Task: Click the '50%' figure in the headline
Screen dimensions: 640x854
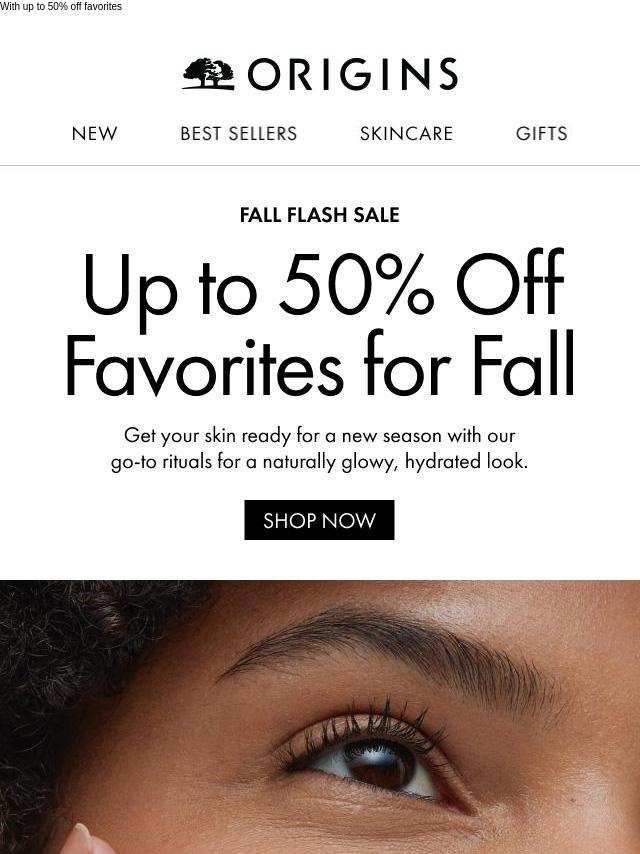Action: 356,283
